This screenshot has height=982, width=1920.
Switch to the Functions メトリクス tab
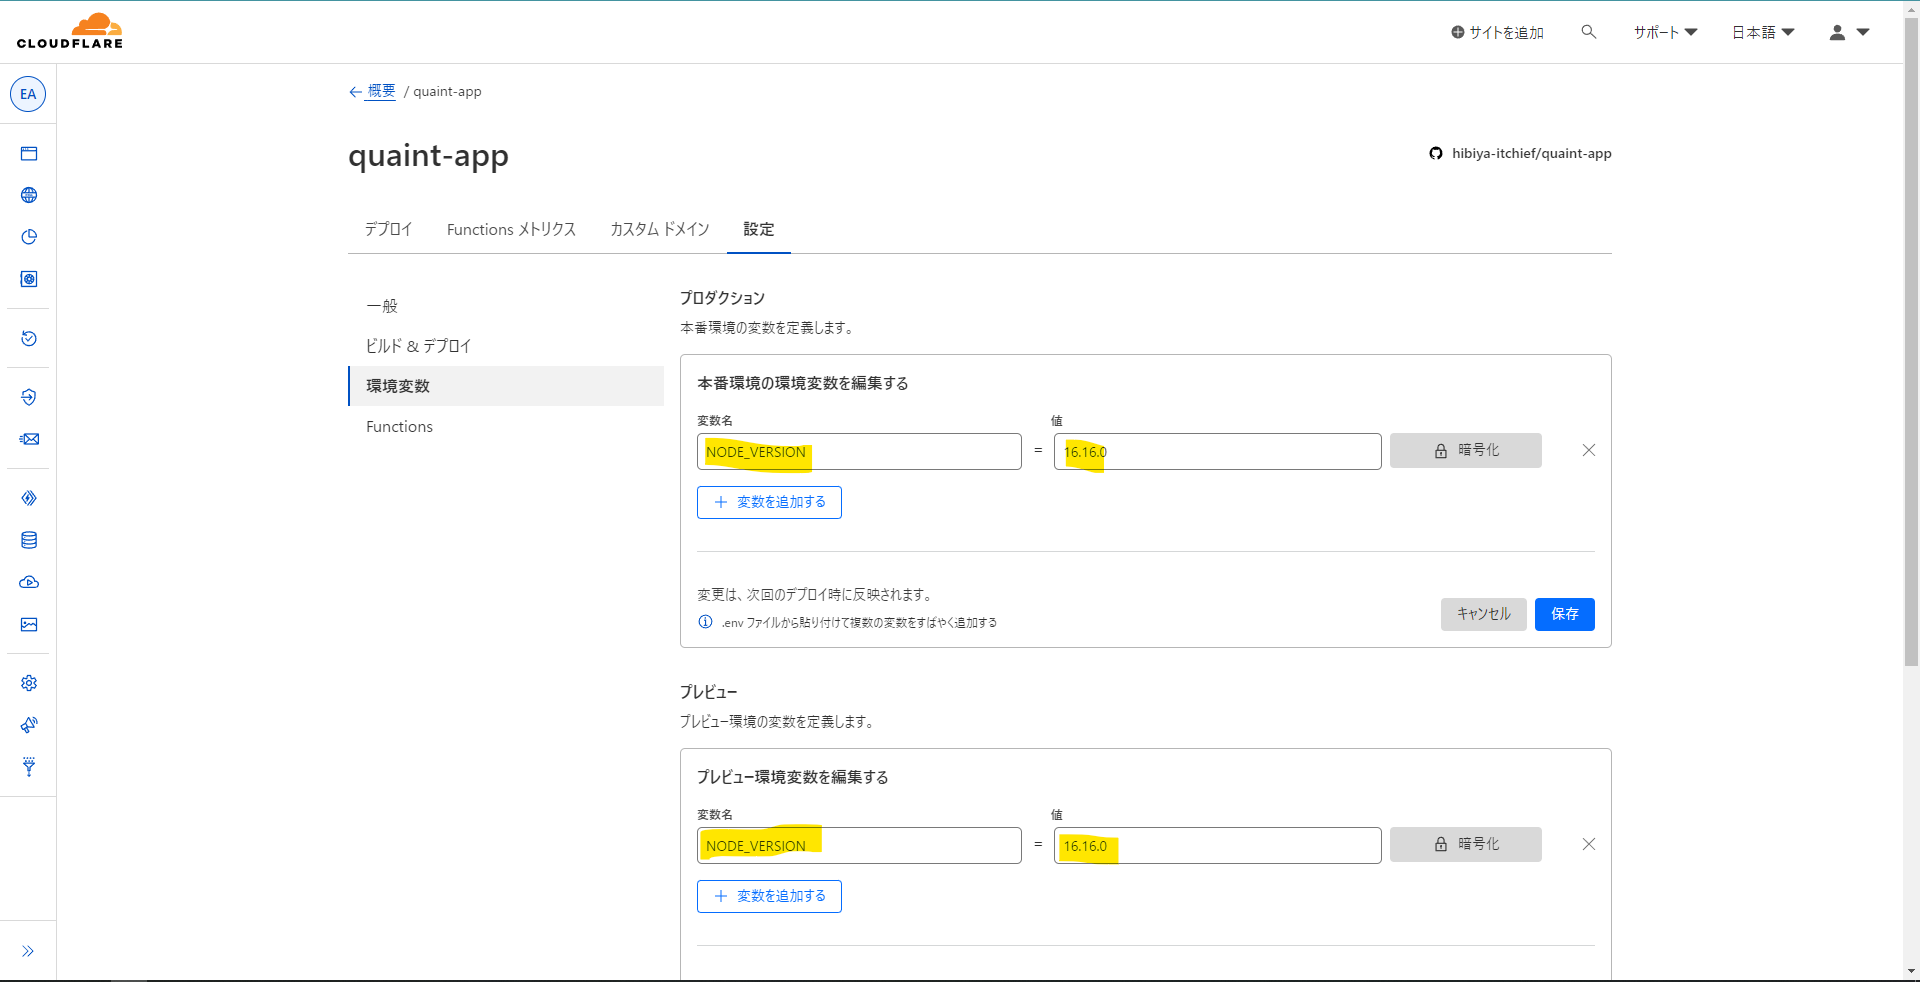pos(511,229)
